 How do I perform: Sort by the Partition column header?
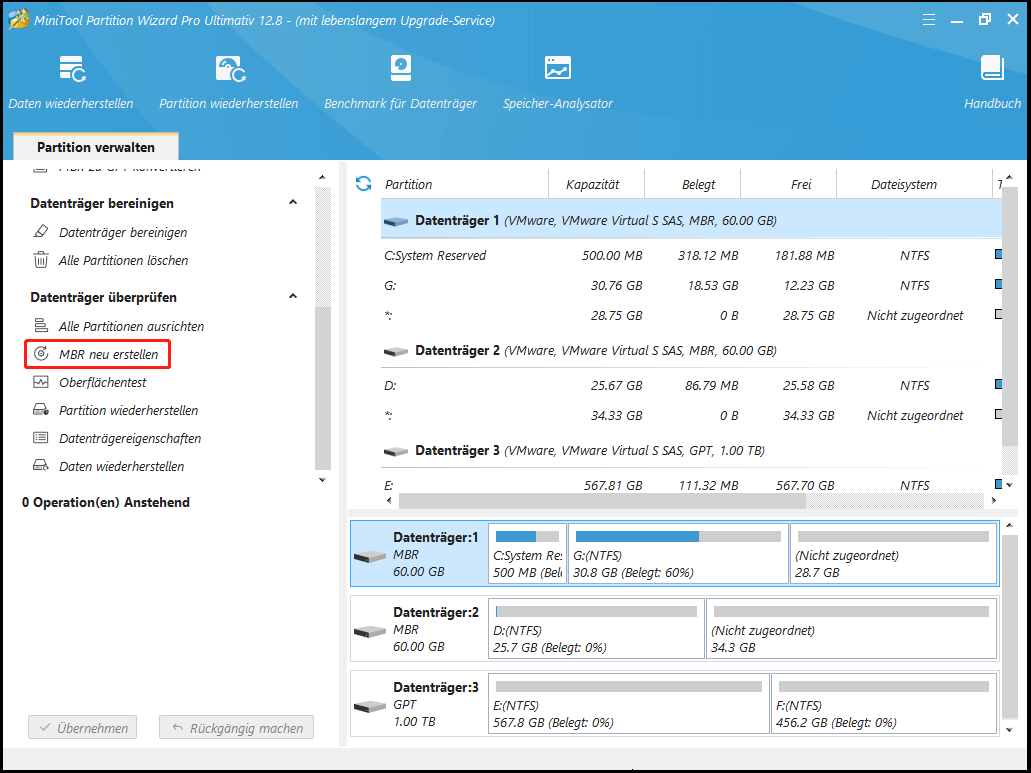[x=464, y=184]
